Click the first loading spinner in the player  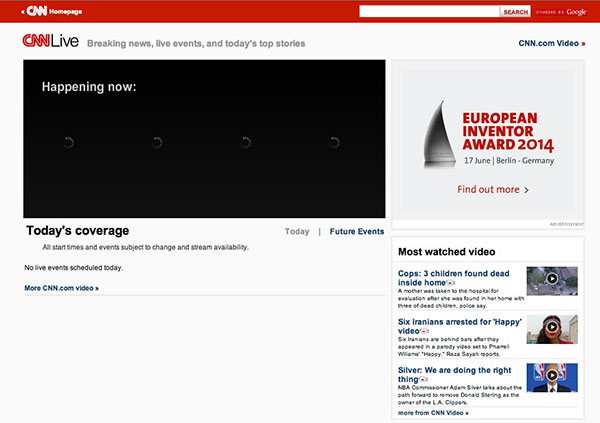68,142
